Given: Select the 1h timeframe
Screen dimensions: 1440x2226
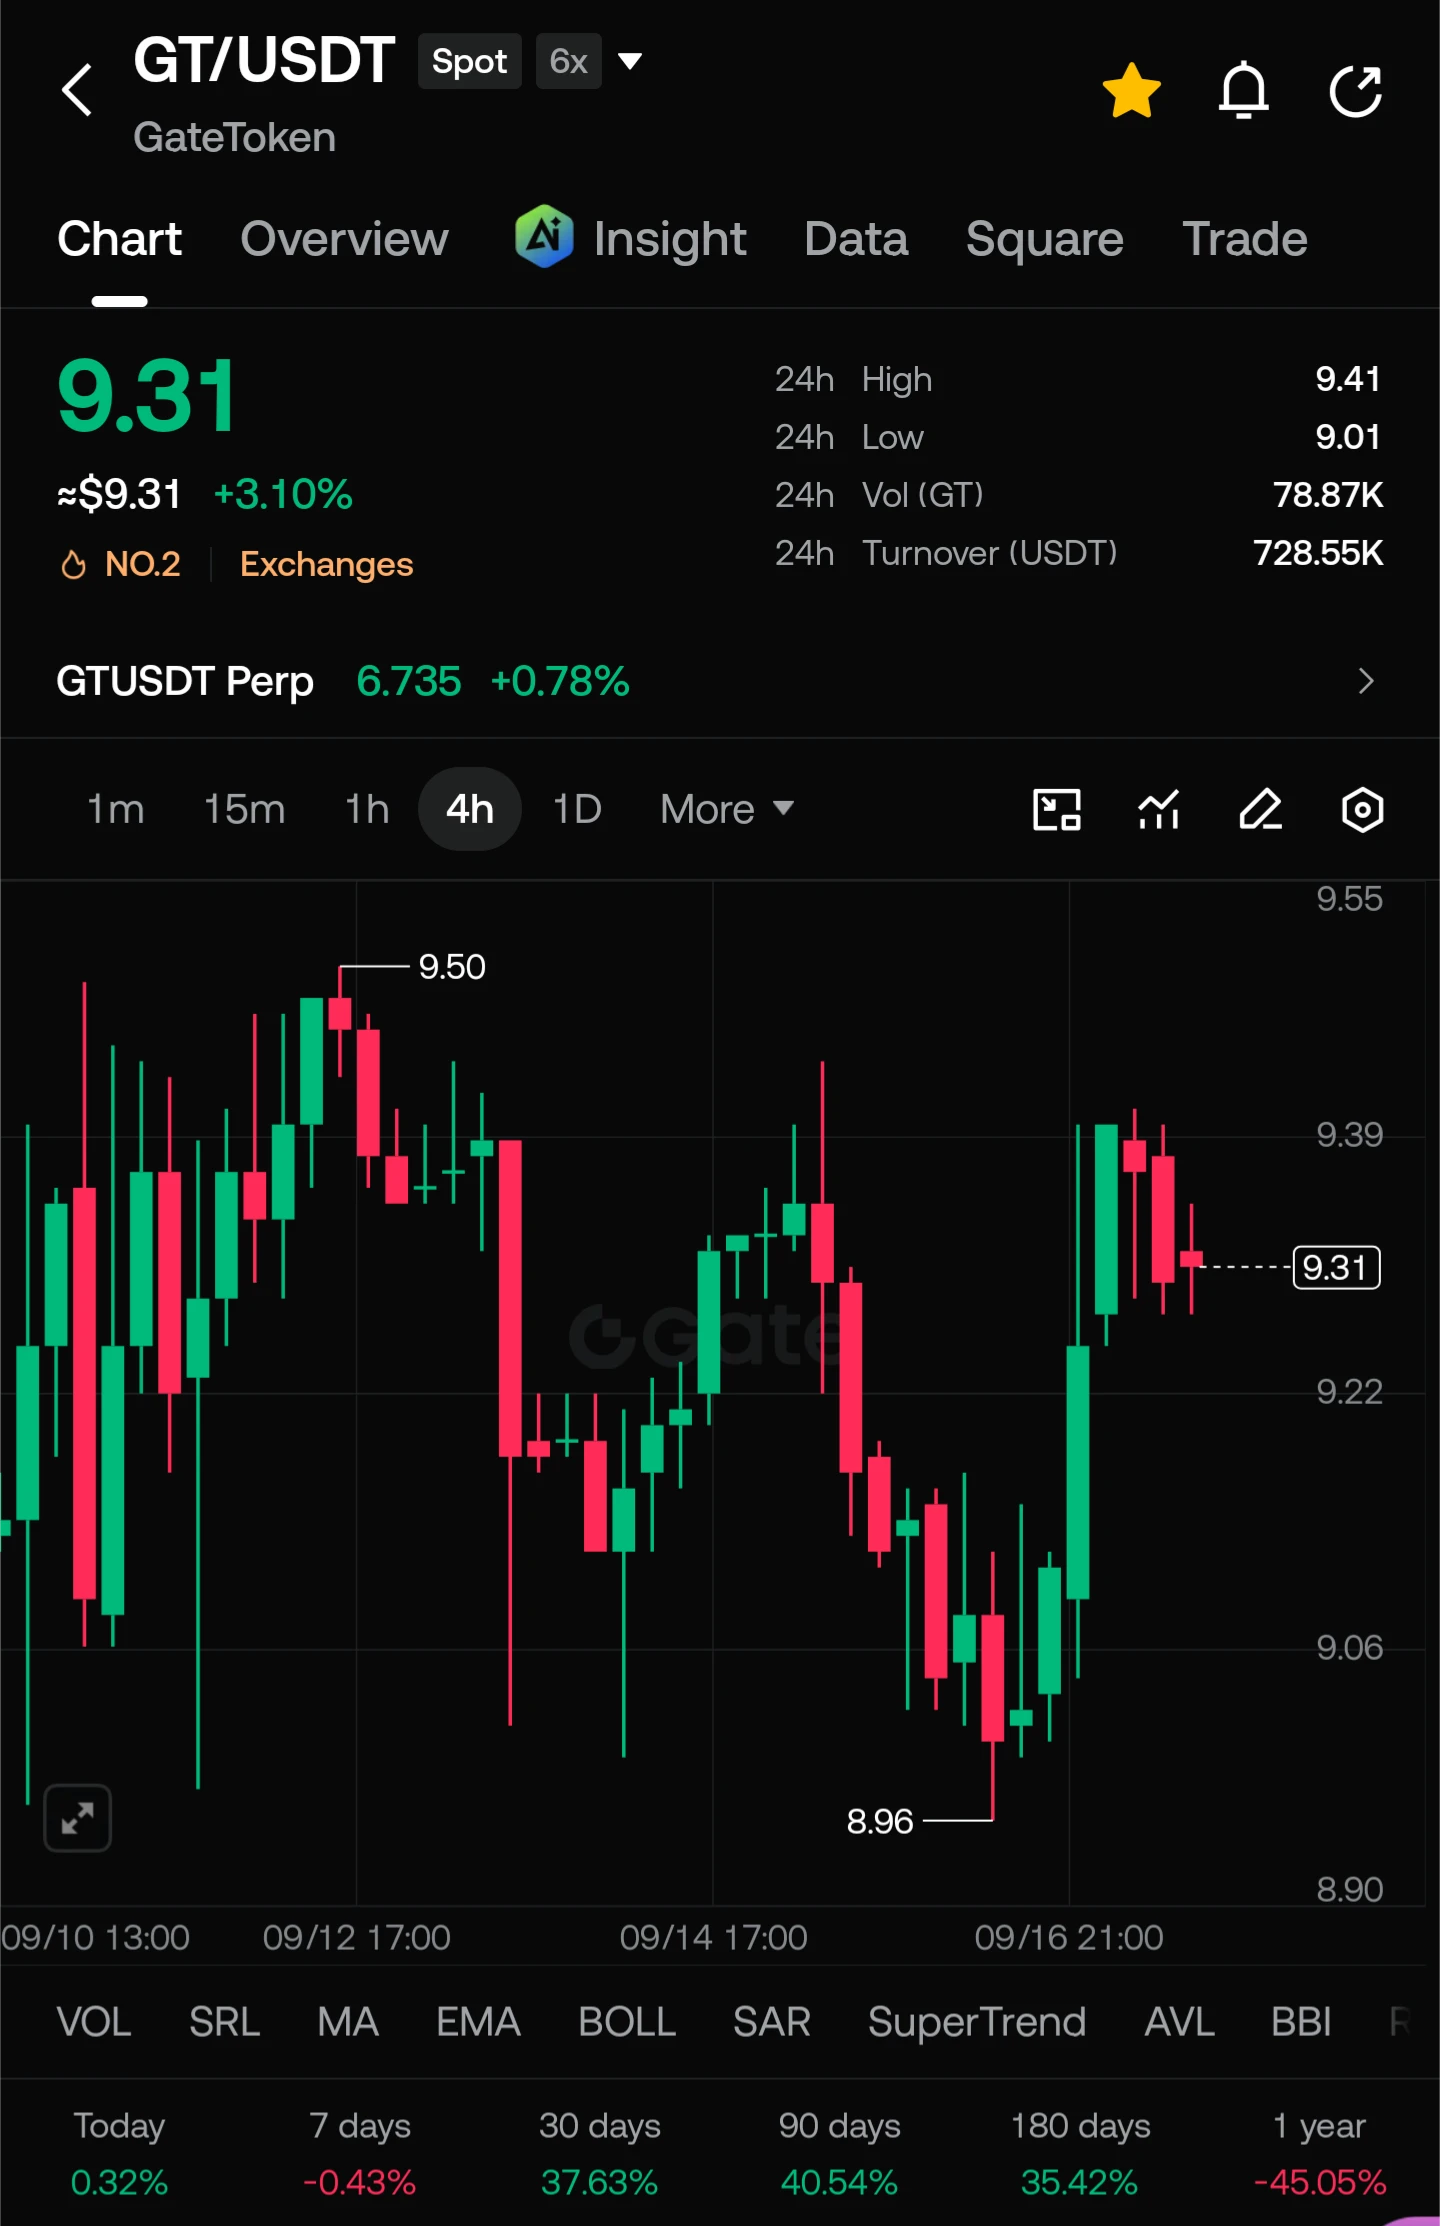Looking at the screenshot, I should 367,809.
